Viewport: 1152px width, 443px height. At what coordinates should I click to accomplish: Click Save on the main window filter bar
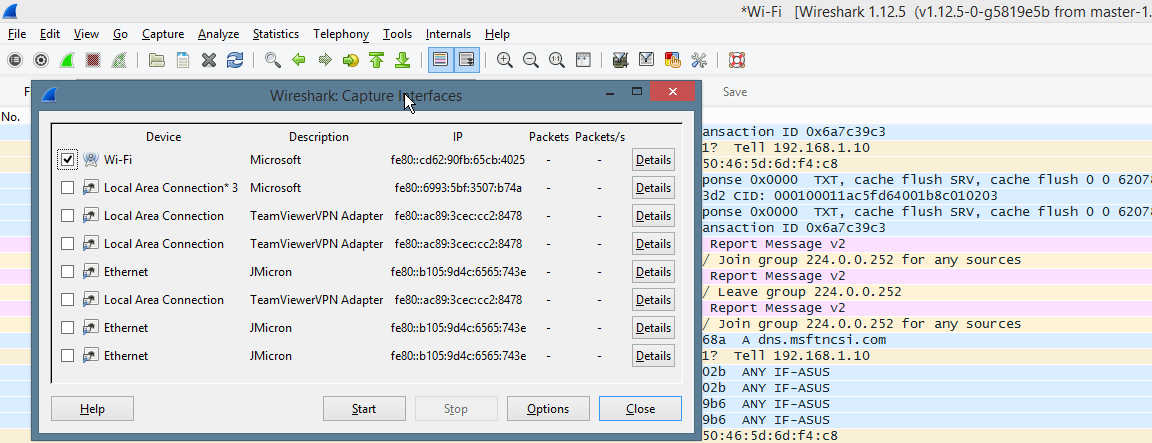(x=735, y=92)
